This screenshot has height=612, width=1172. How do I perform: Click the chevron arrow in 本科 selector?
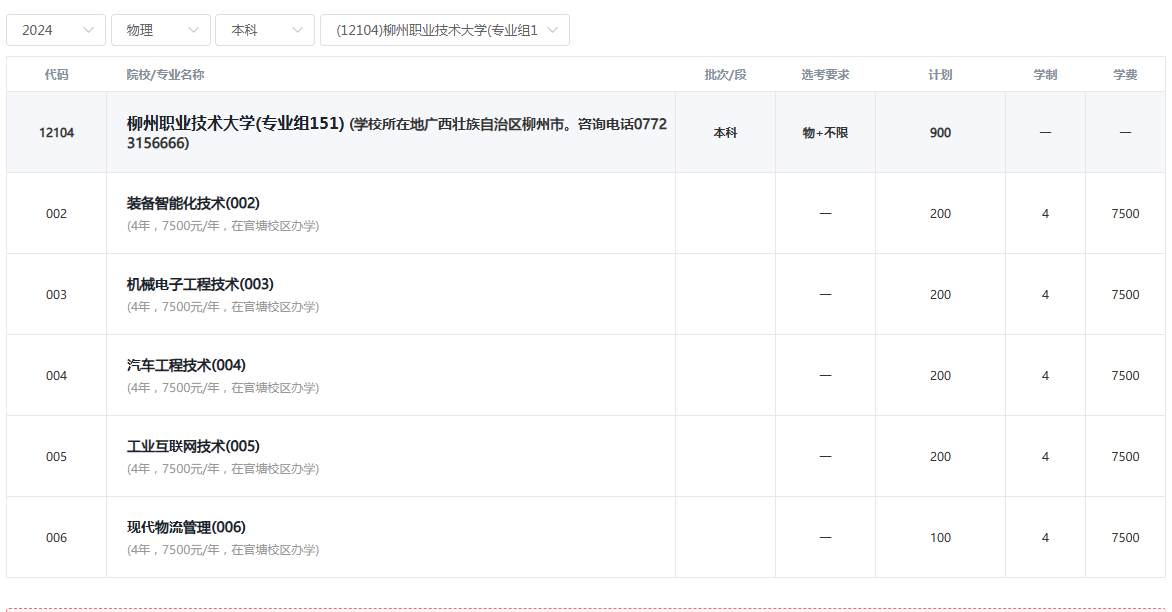(297, 30)
